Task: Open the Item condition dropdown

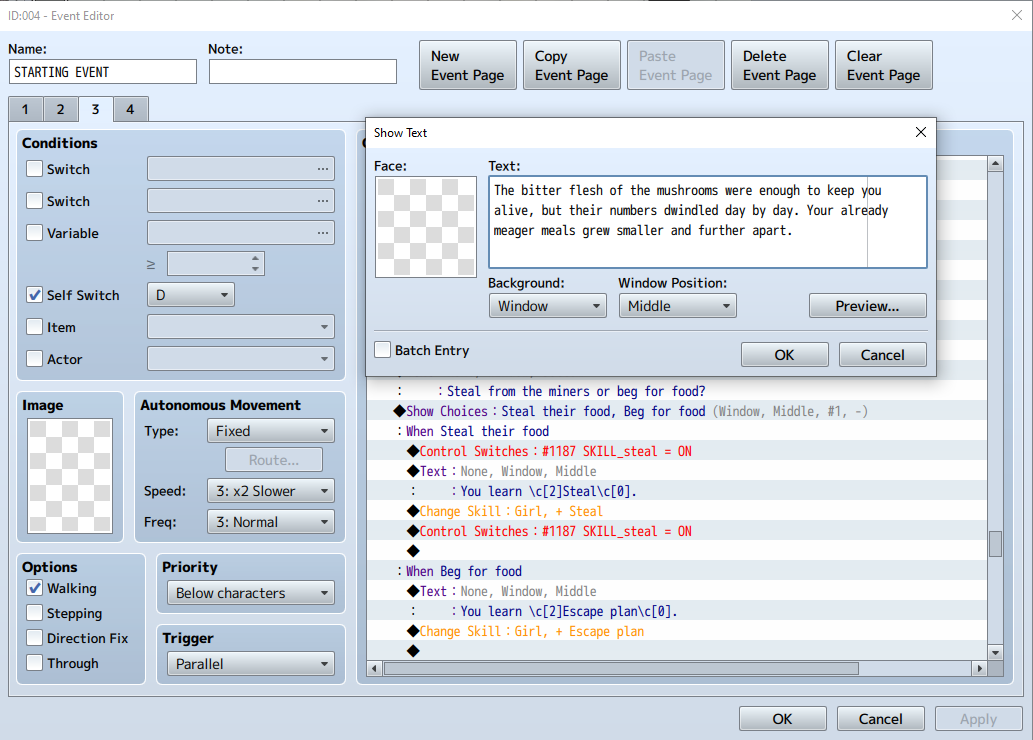Action: 240,327
